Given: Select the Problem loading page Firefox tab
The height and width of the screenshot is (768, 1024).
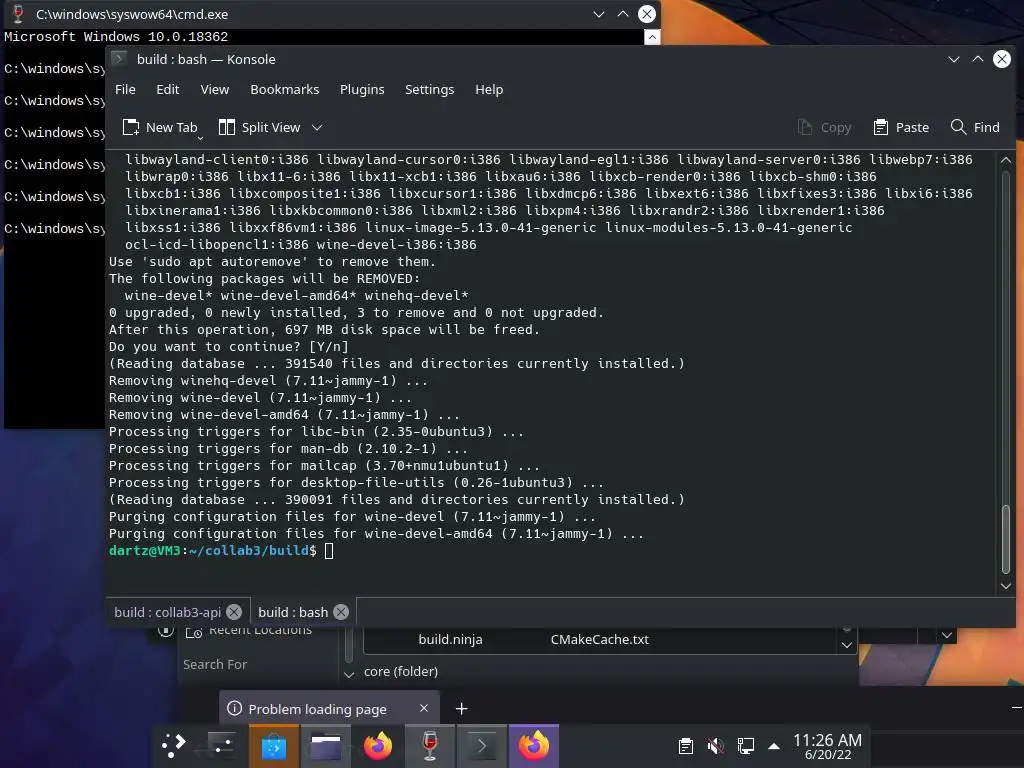Looking at the screenshot, I should (328, 709).
